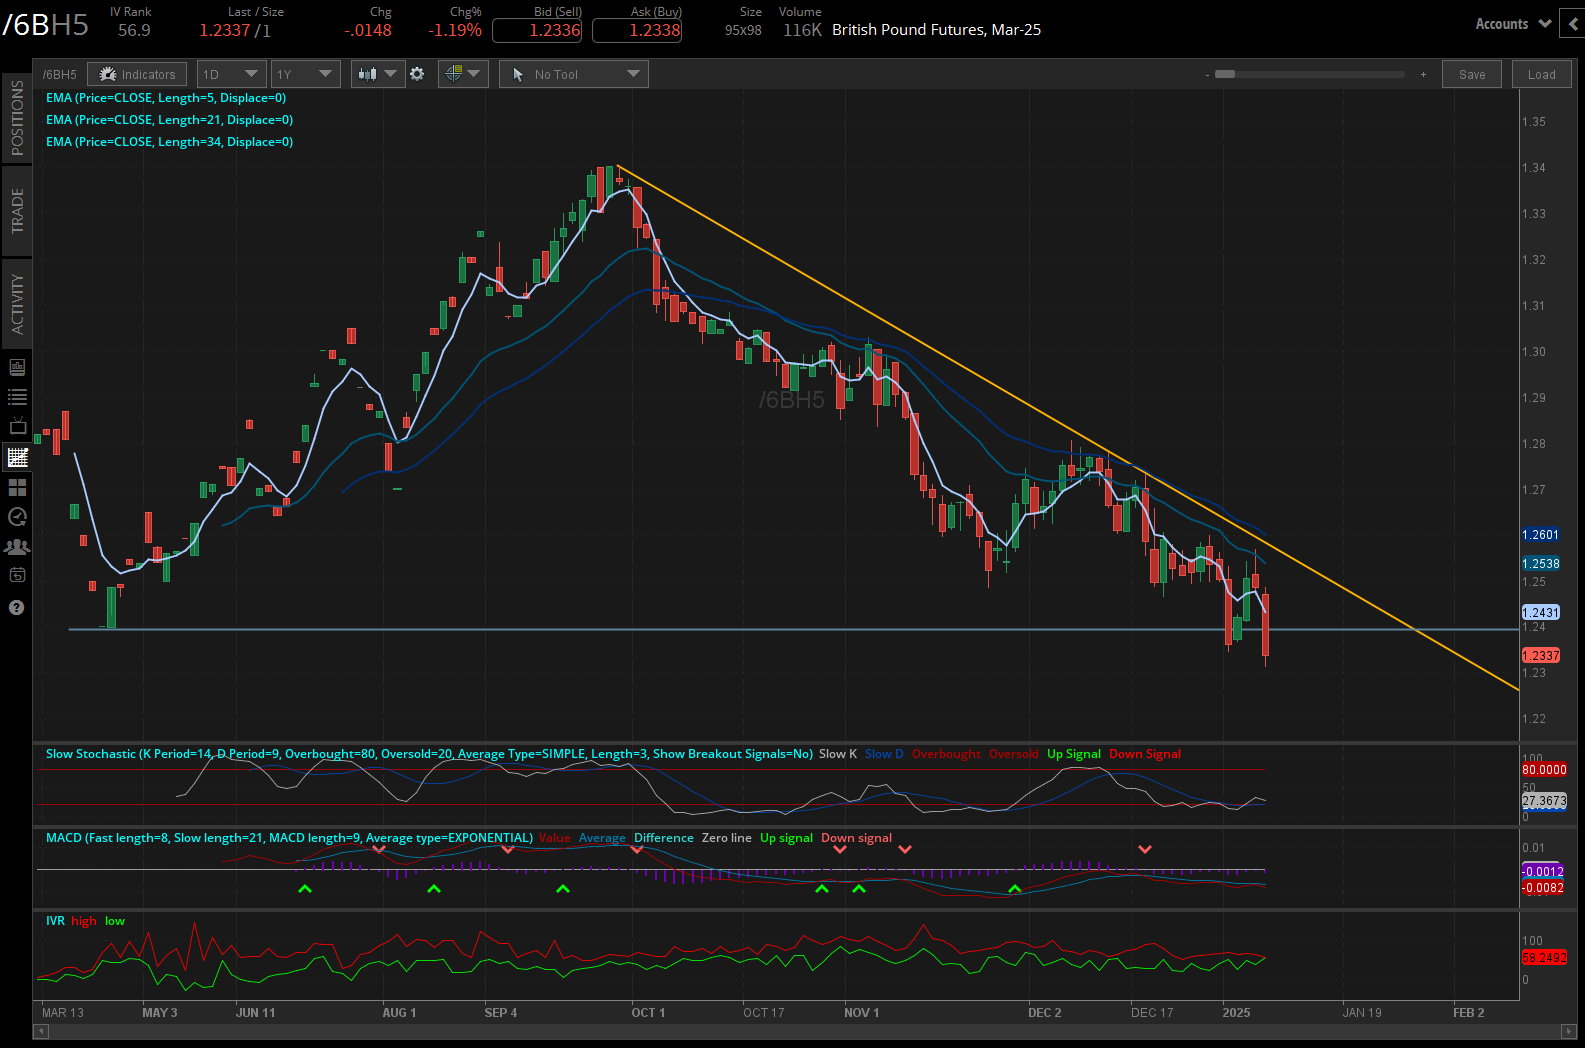Open the calendar icon in left sidebar
The width and height of the screenshot is (1585, 1048).
pos(17,575)
